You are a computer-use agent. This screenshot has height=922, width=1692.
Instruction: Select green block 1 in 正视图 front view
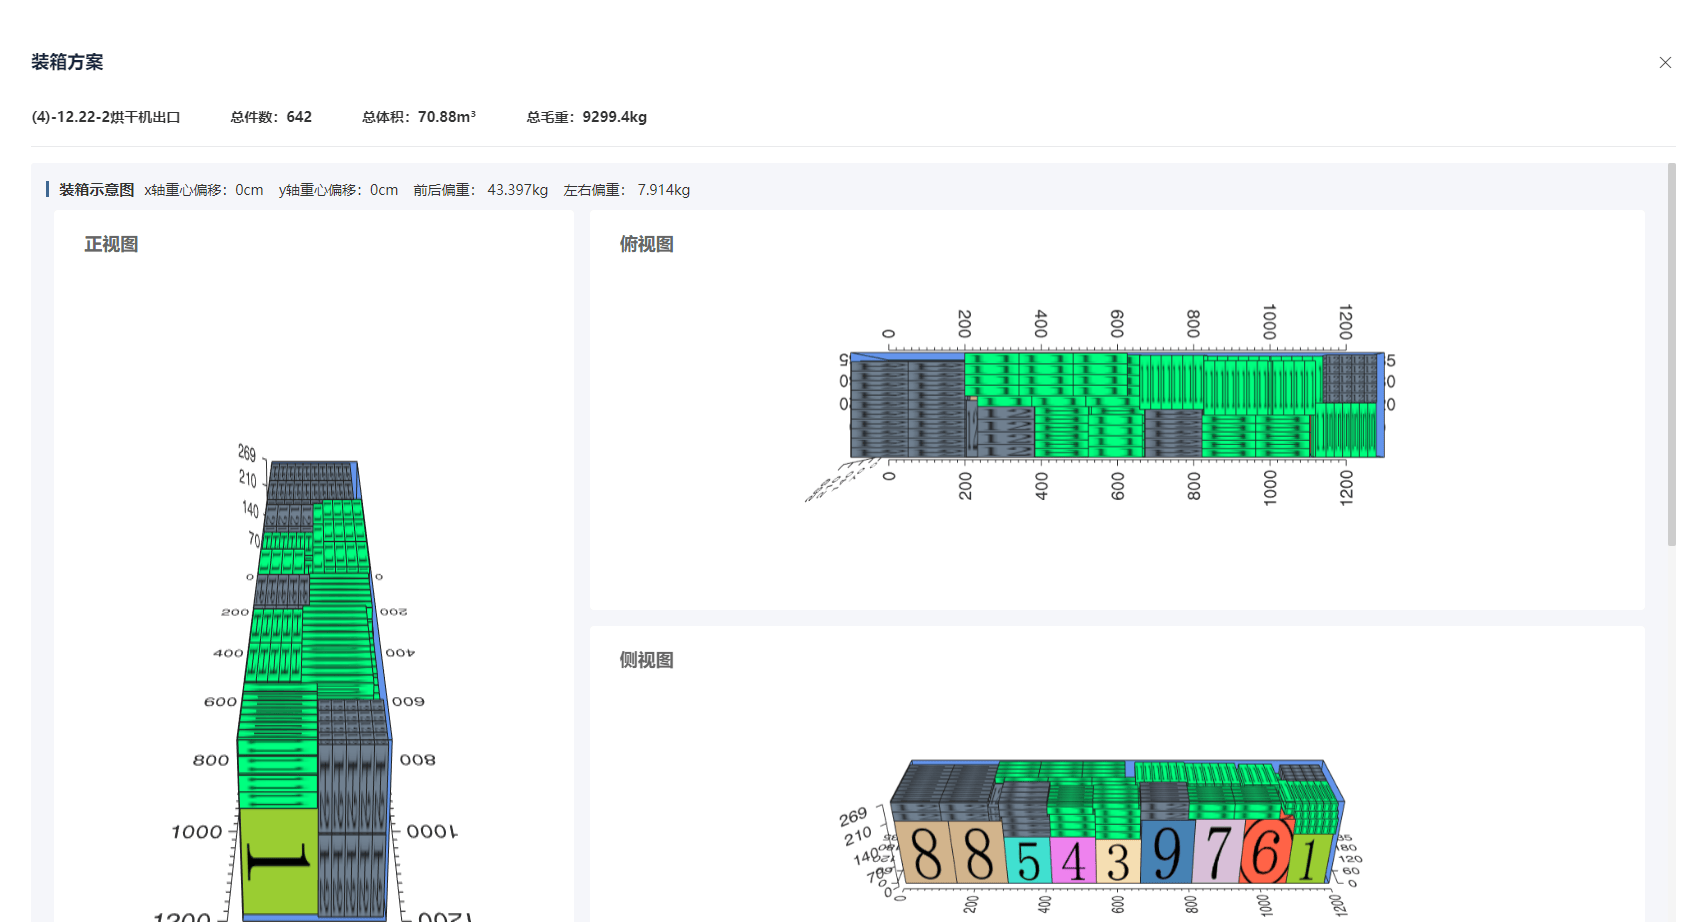[278, 860]
